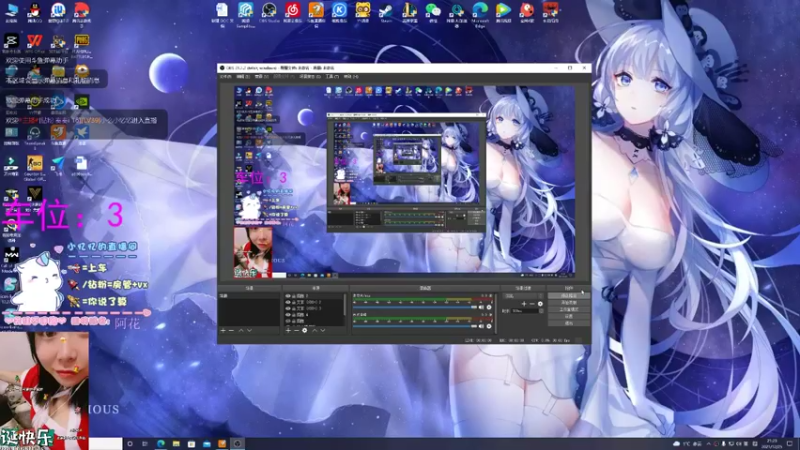Adjust the desktop audio volume slider
This screenshot has height=450, width=800.
pyautogui.click(x=414, y=307)
